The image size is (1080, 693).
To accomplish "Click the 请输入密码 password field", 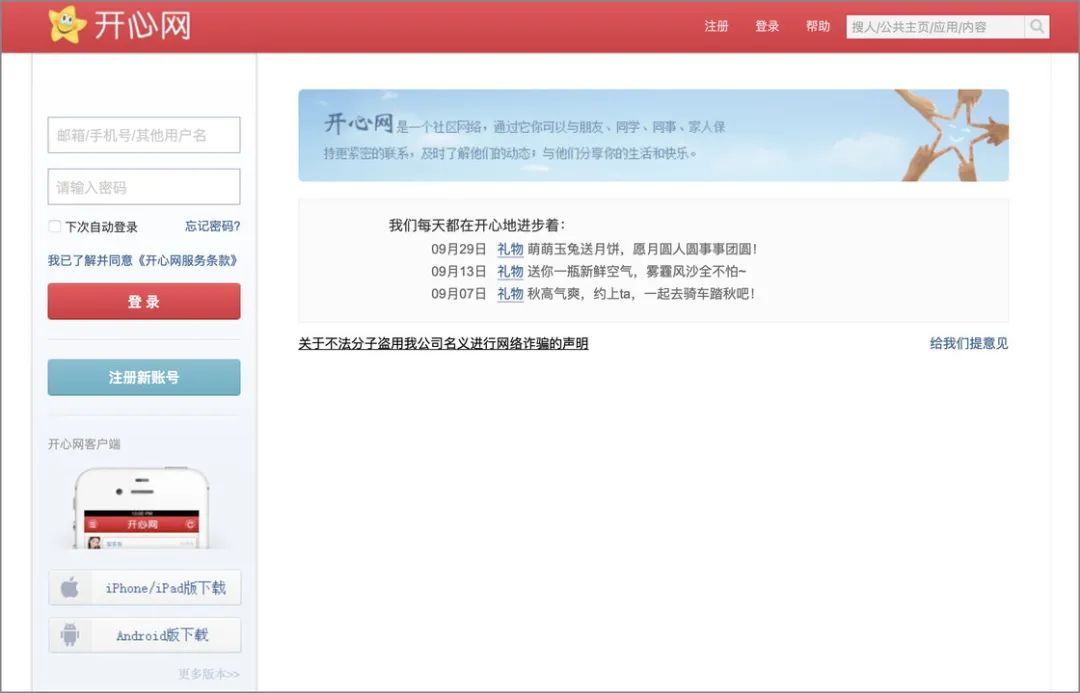I will click(x=144, y=187).
